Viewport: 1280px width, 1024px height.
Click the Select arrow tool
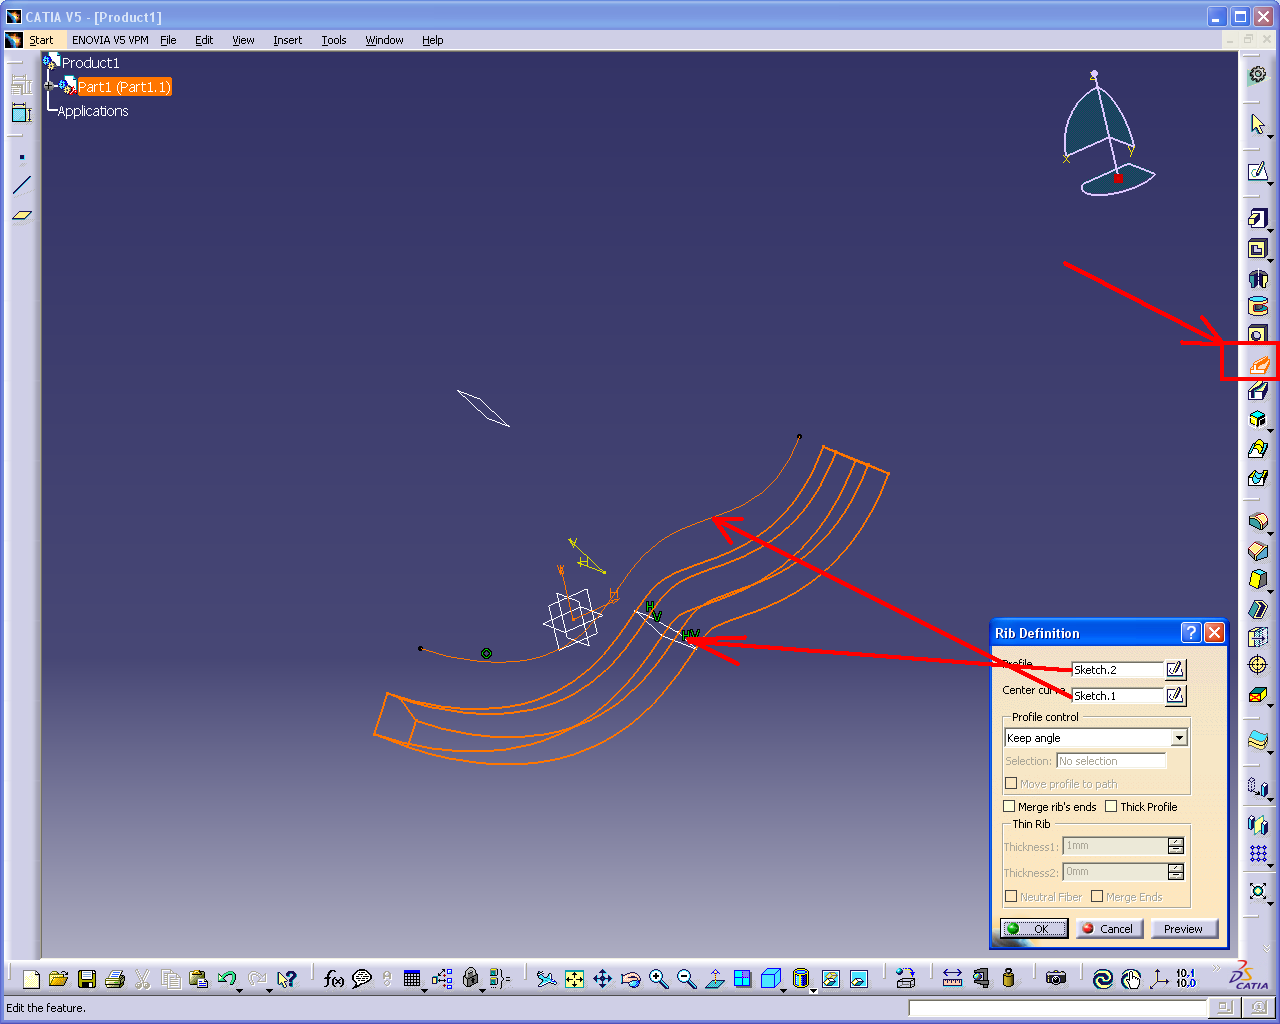1258,124
